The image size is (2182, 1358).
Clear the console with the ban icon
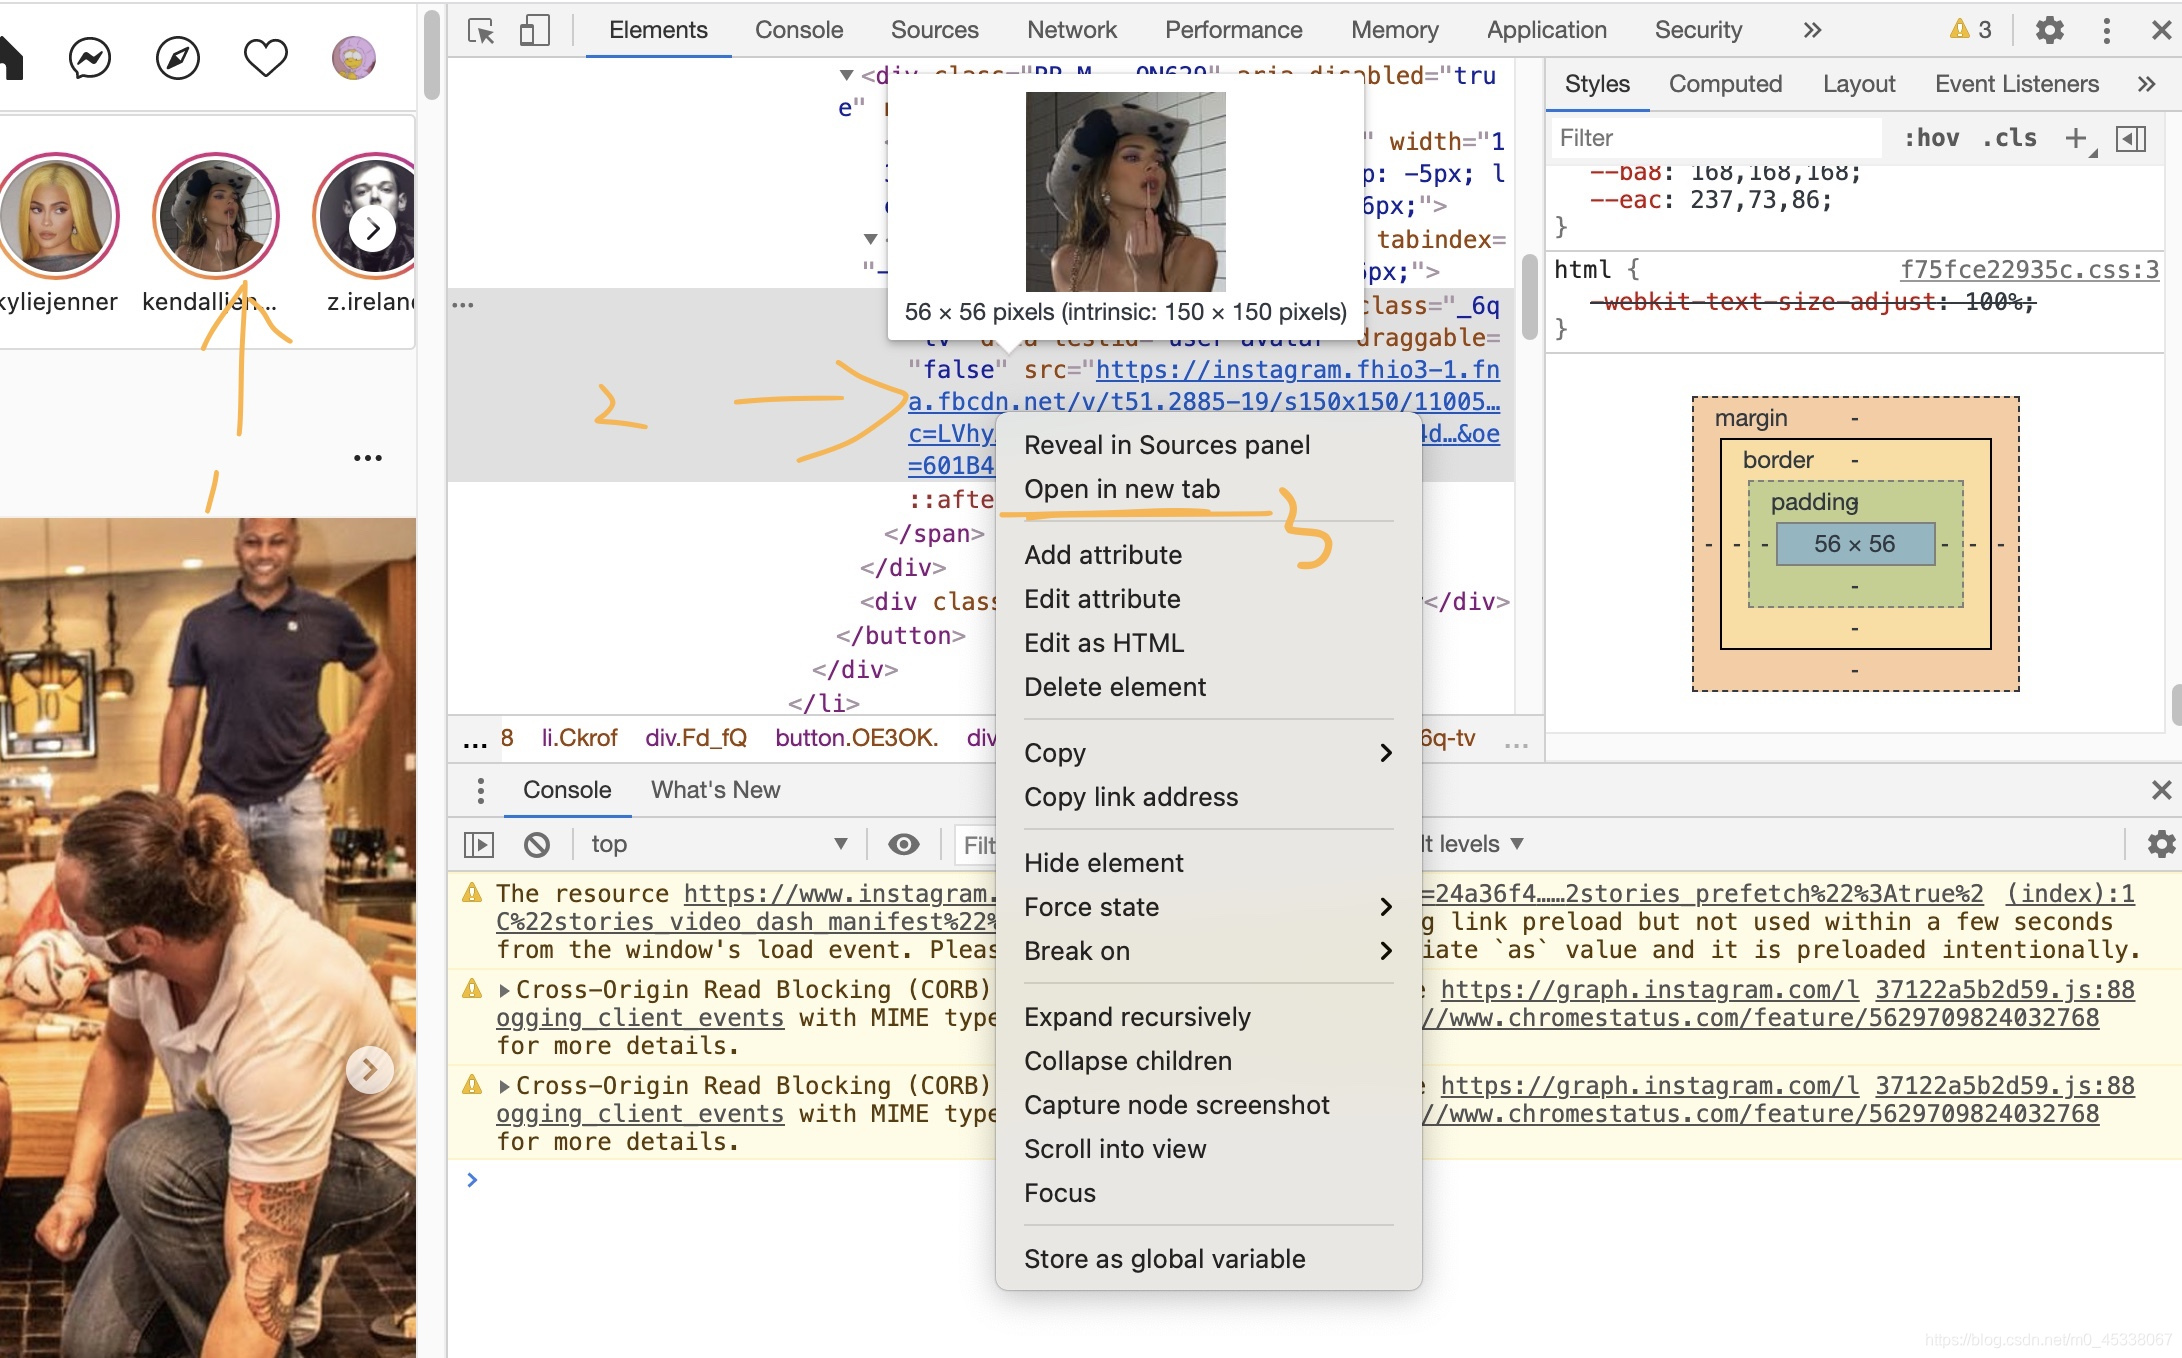[x=537, y=845]
